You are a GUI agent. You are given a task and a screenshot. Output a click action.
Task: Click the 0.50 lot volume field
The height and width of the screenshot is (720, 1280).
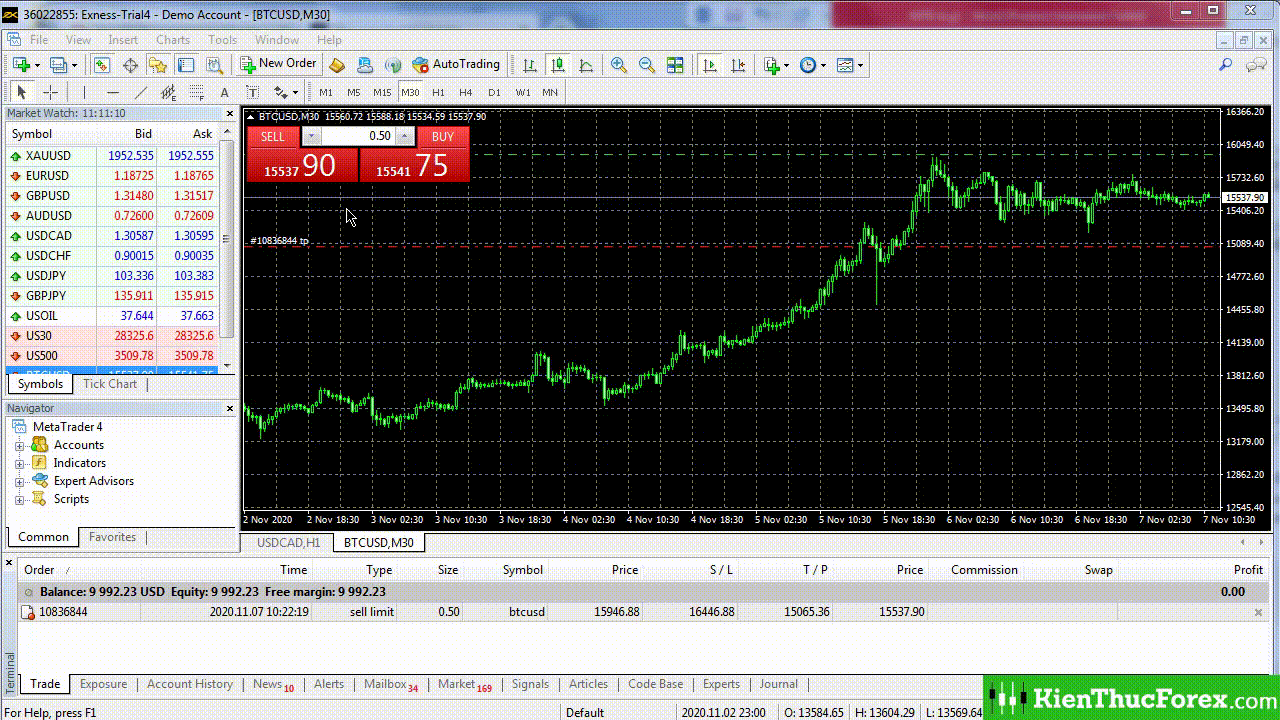tap(358, 136)
